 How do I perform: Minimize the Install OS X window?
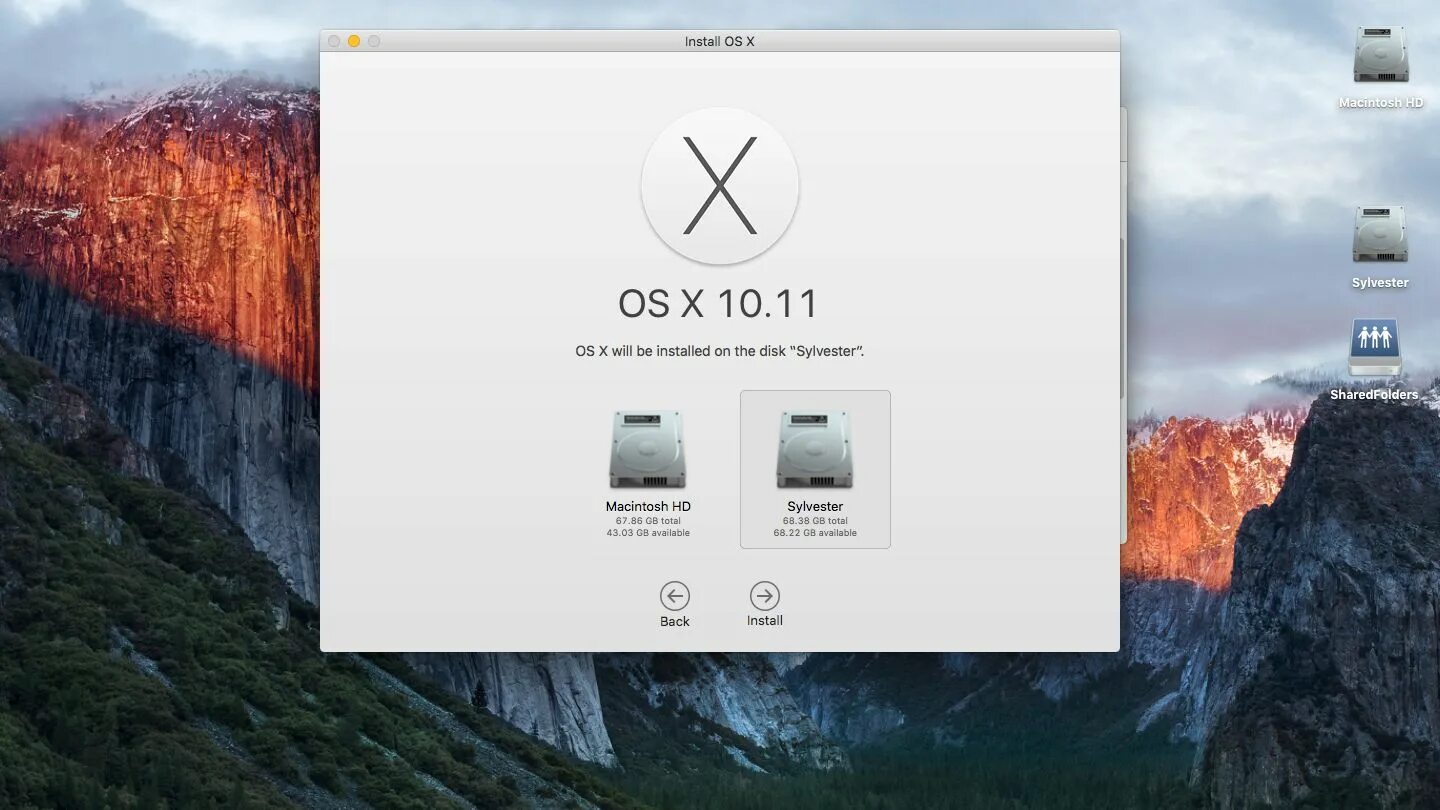(354, 41)
